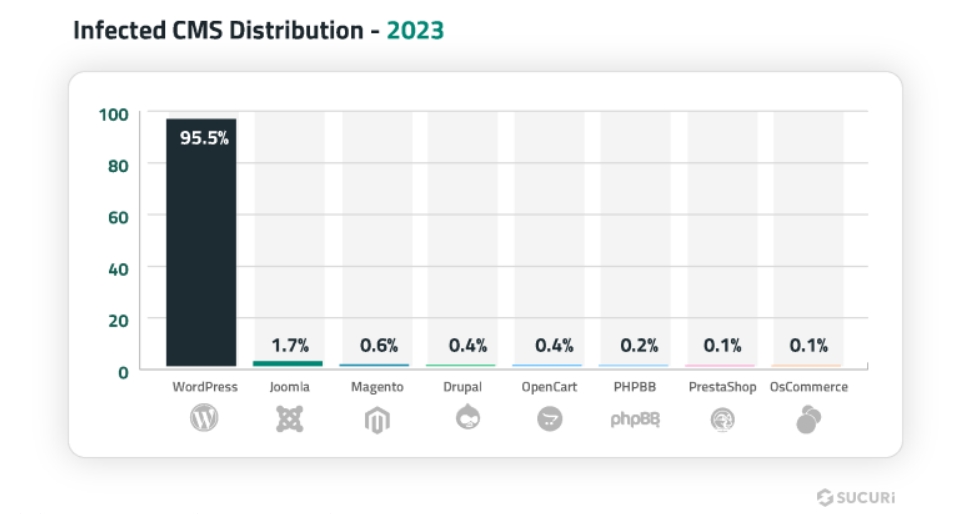Click the PrestaShop logo icon

point(722,421)
